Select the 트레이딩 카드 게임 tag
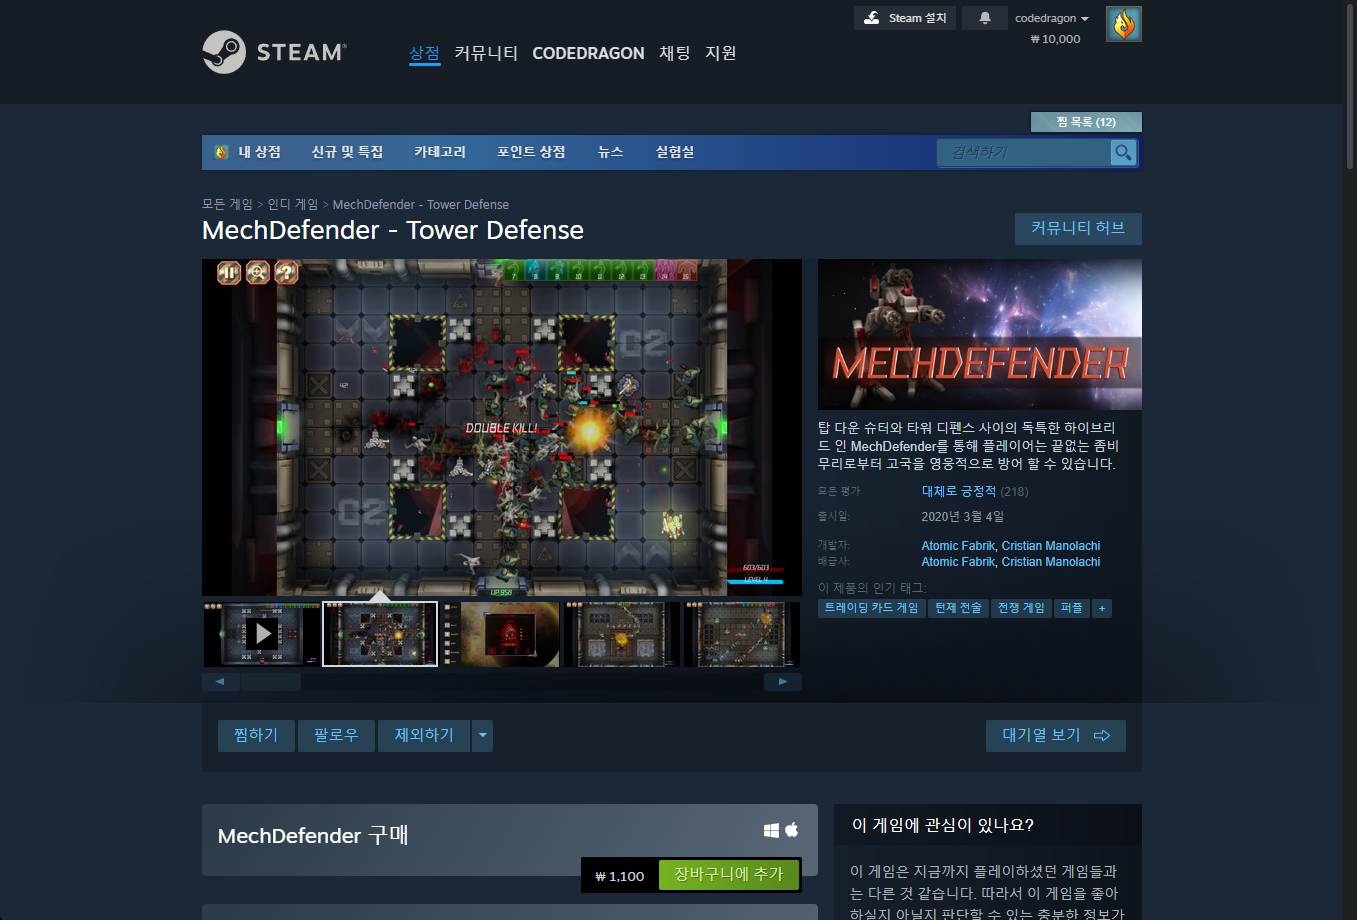The width and height of the screenshot is (1357, 920). pos(871,608)
